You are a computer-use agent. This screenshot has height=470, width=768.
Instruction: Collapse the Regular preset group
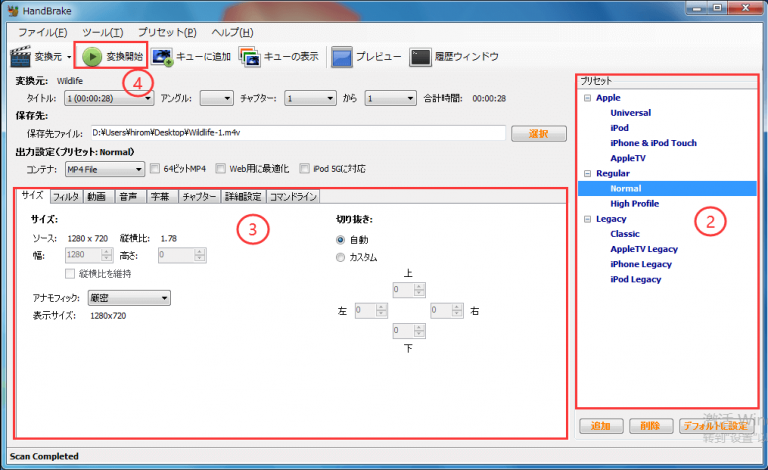pos(587,173)
